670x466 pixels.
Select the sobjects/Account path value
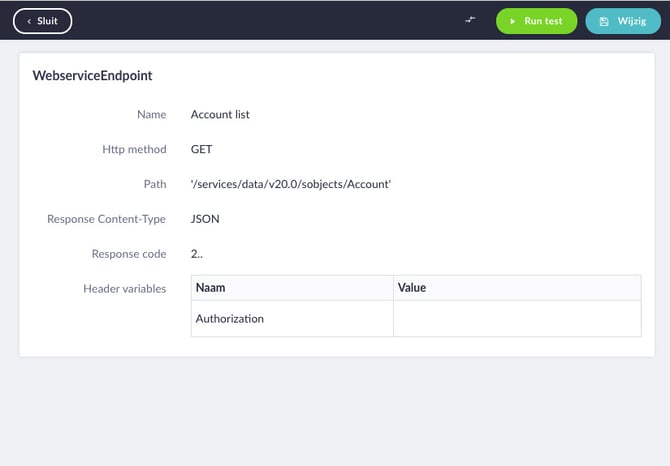coord(290,184)
